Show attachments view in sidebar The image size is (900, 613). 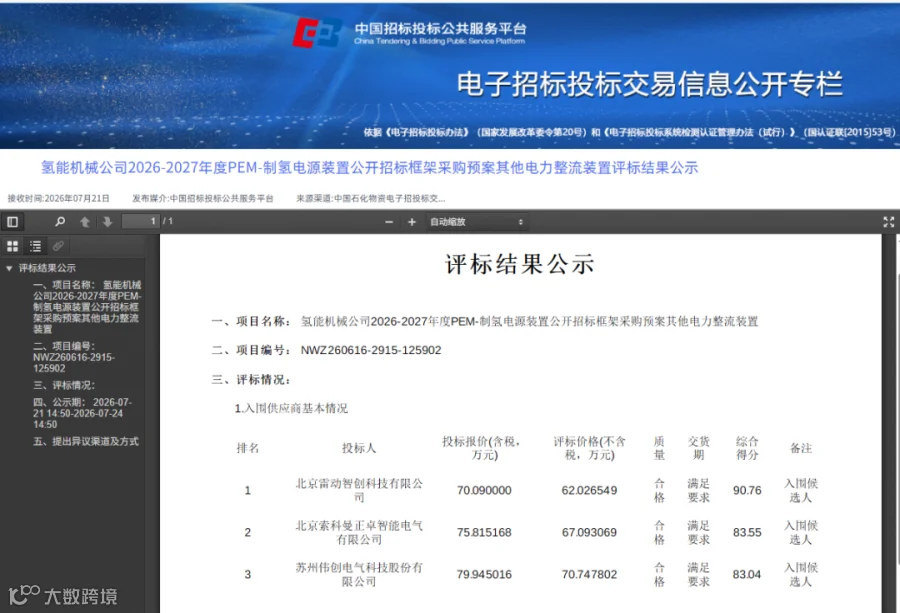(x=58, y=246)
